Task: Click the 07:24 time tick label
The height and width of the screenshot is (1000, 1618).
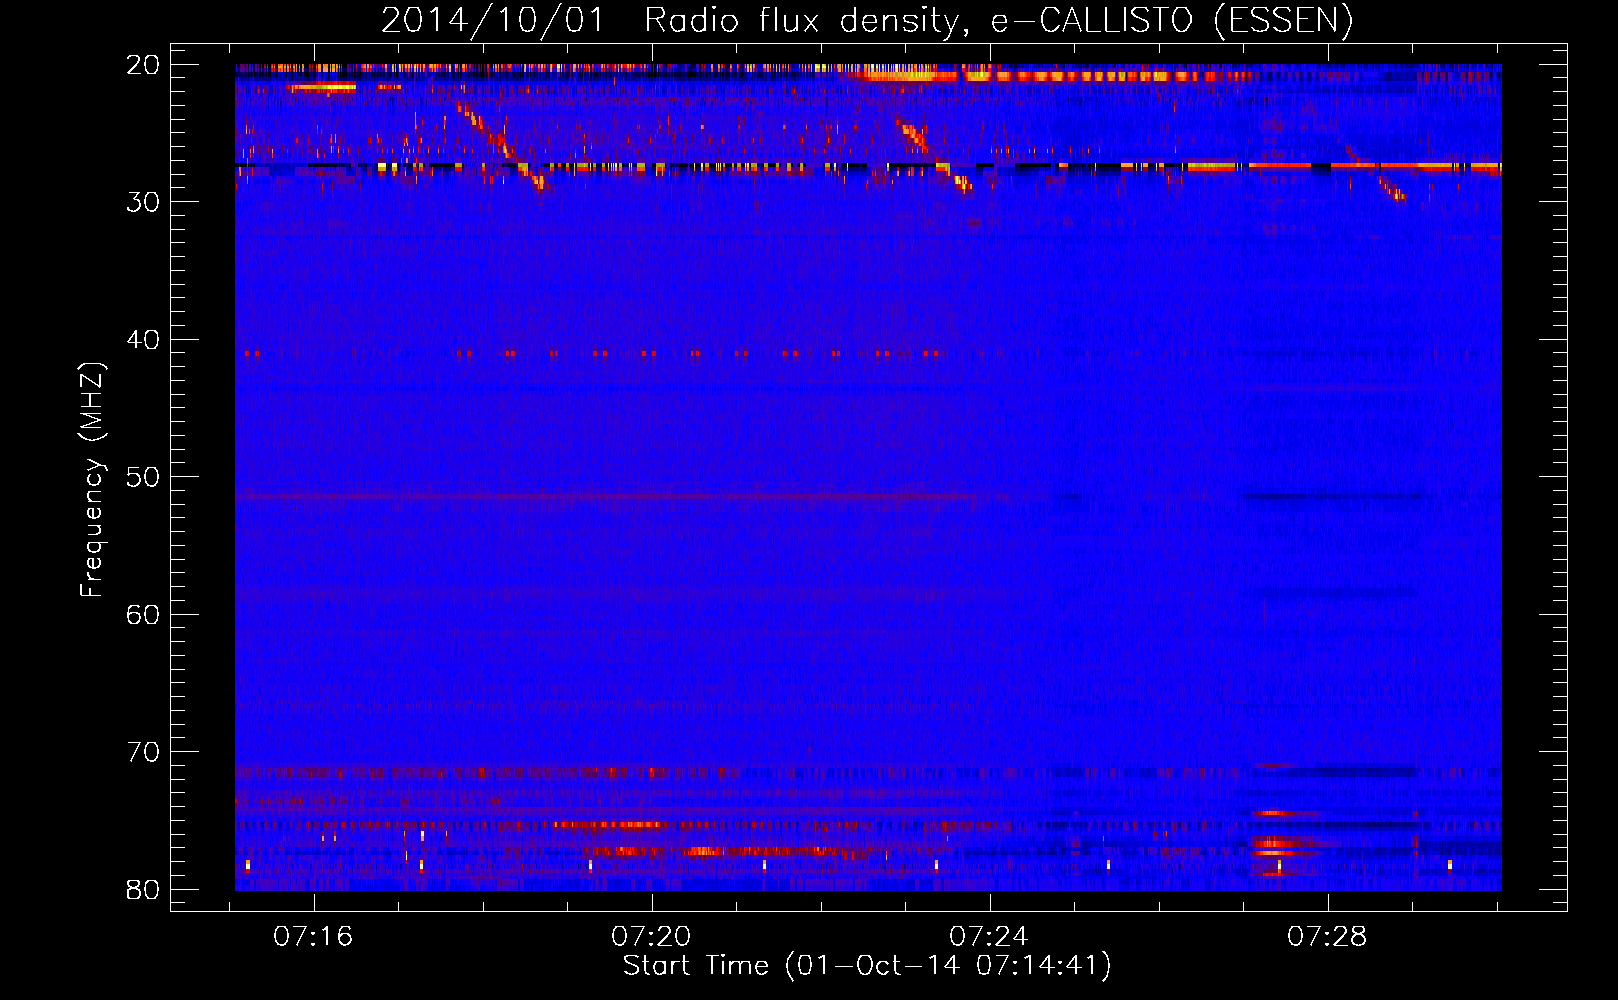Action: [989, 937]
